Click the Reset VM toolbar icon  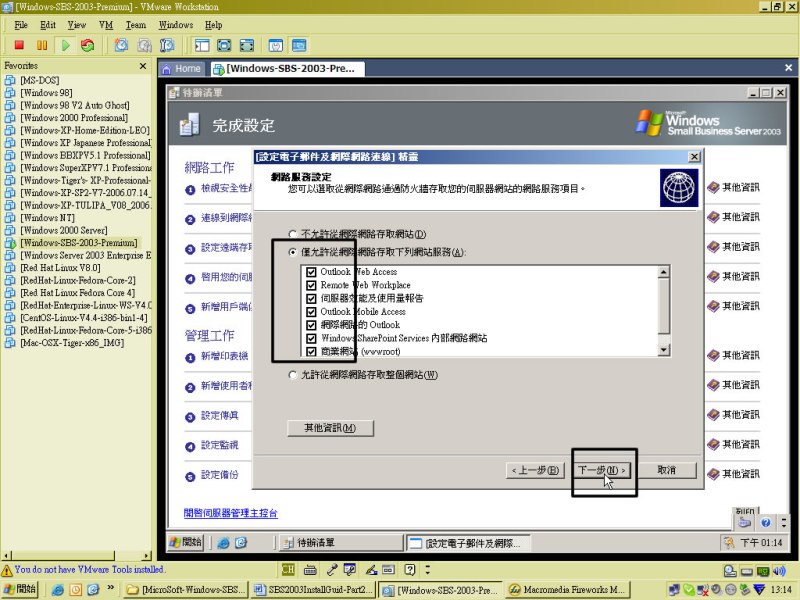(x=88, y=45)
